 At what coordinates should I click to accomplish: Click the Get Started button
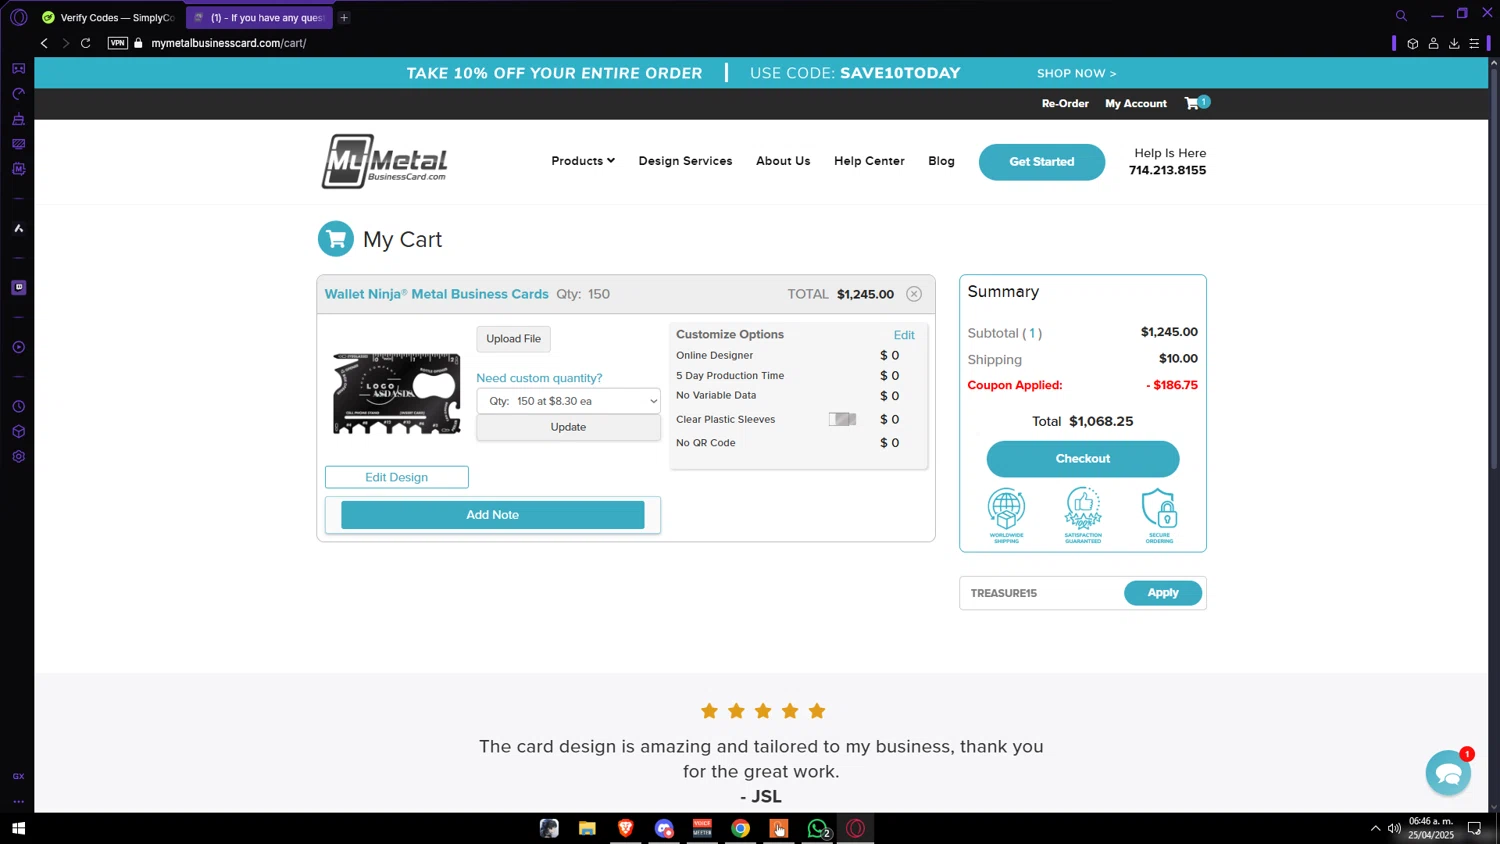click(1041, 162)
